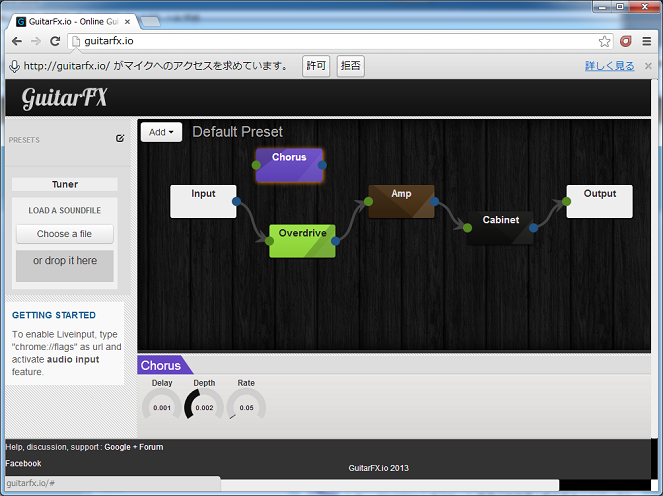Screen dimensions: 663x496
Task: Click the Delay knob showing 0.001
Action: click(x=162, y=405)
